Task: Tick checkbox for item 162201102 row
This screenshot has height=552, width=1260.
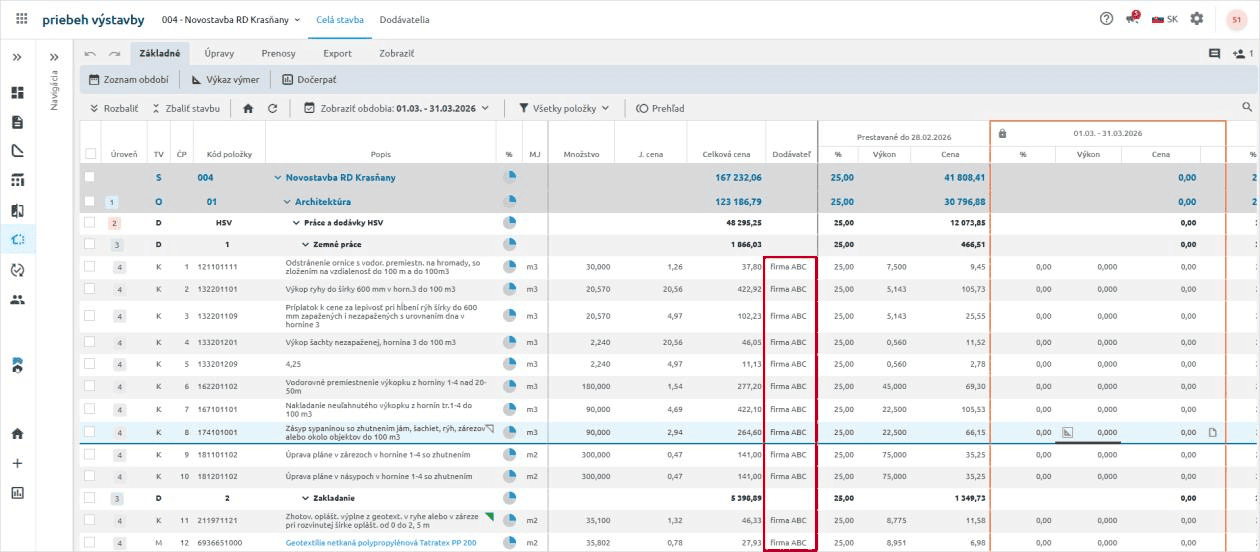Action: point(90,386)
